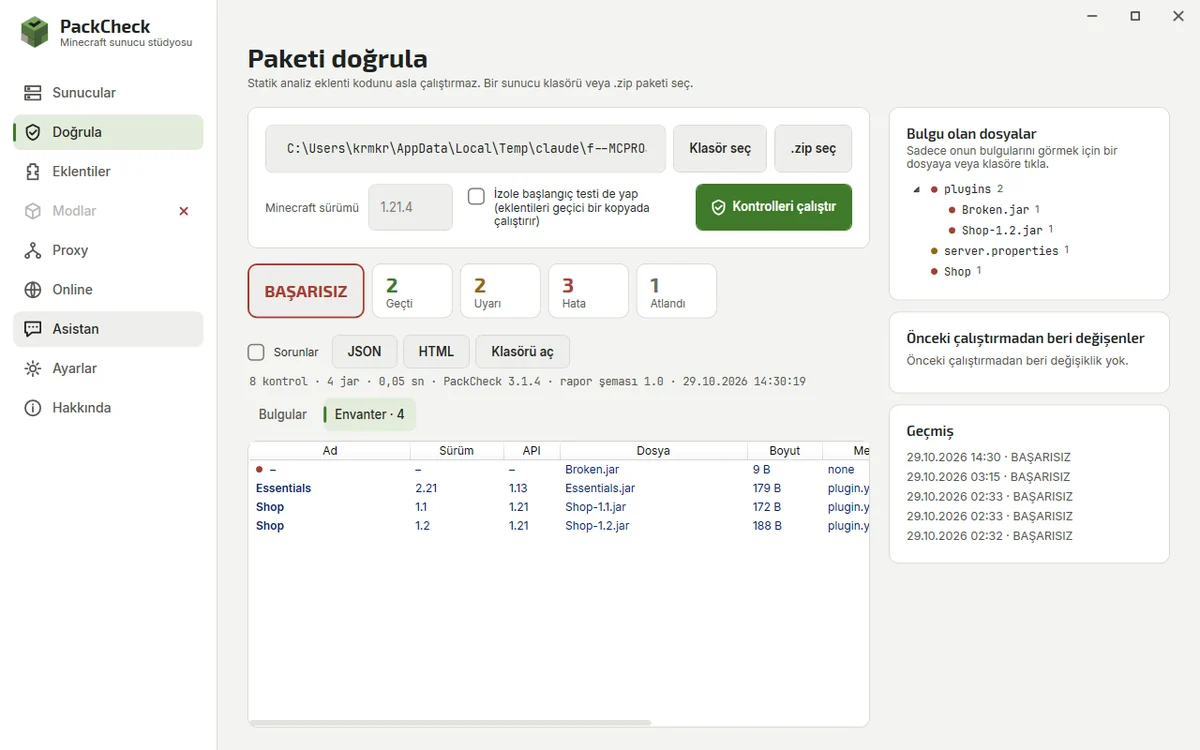
Task: Click the puzzle icon beside Eklentiler
Action: (33, 172)
